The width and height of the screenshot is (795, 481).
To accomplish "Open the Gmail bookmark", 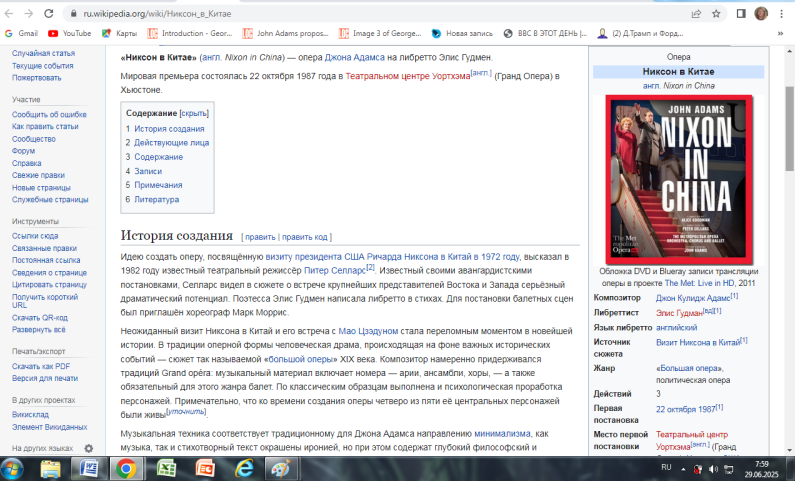I will pos(21,33).
